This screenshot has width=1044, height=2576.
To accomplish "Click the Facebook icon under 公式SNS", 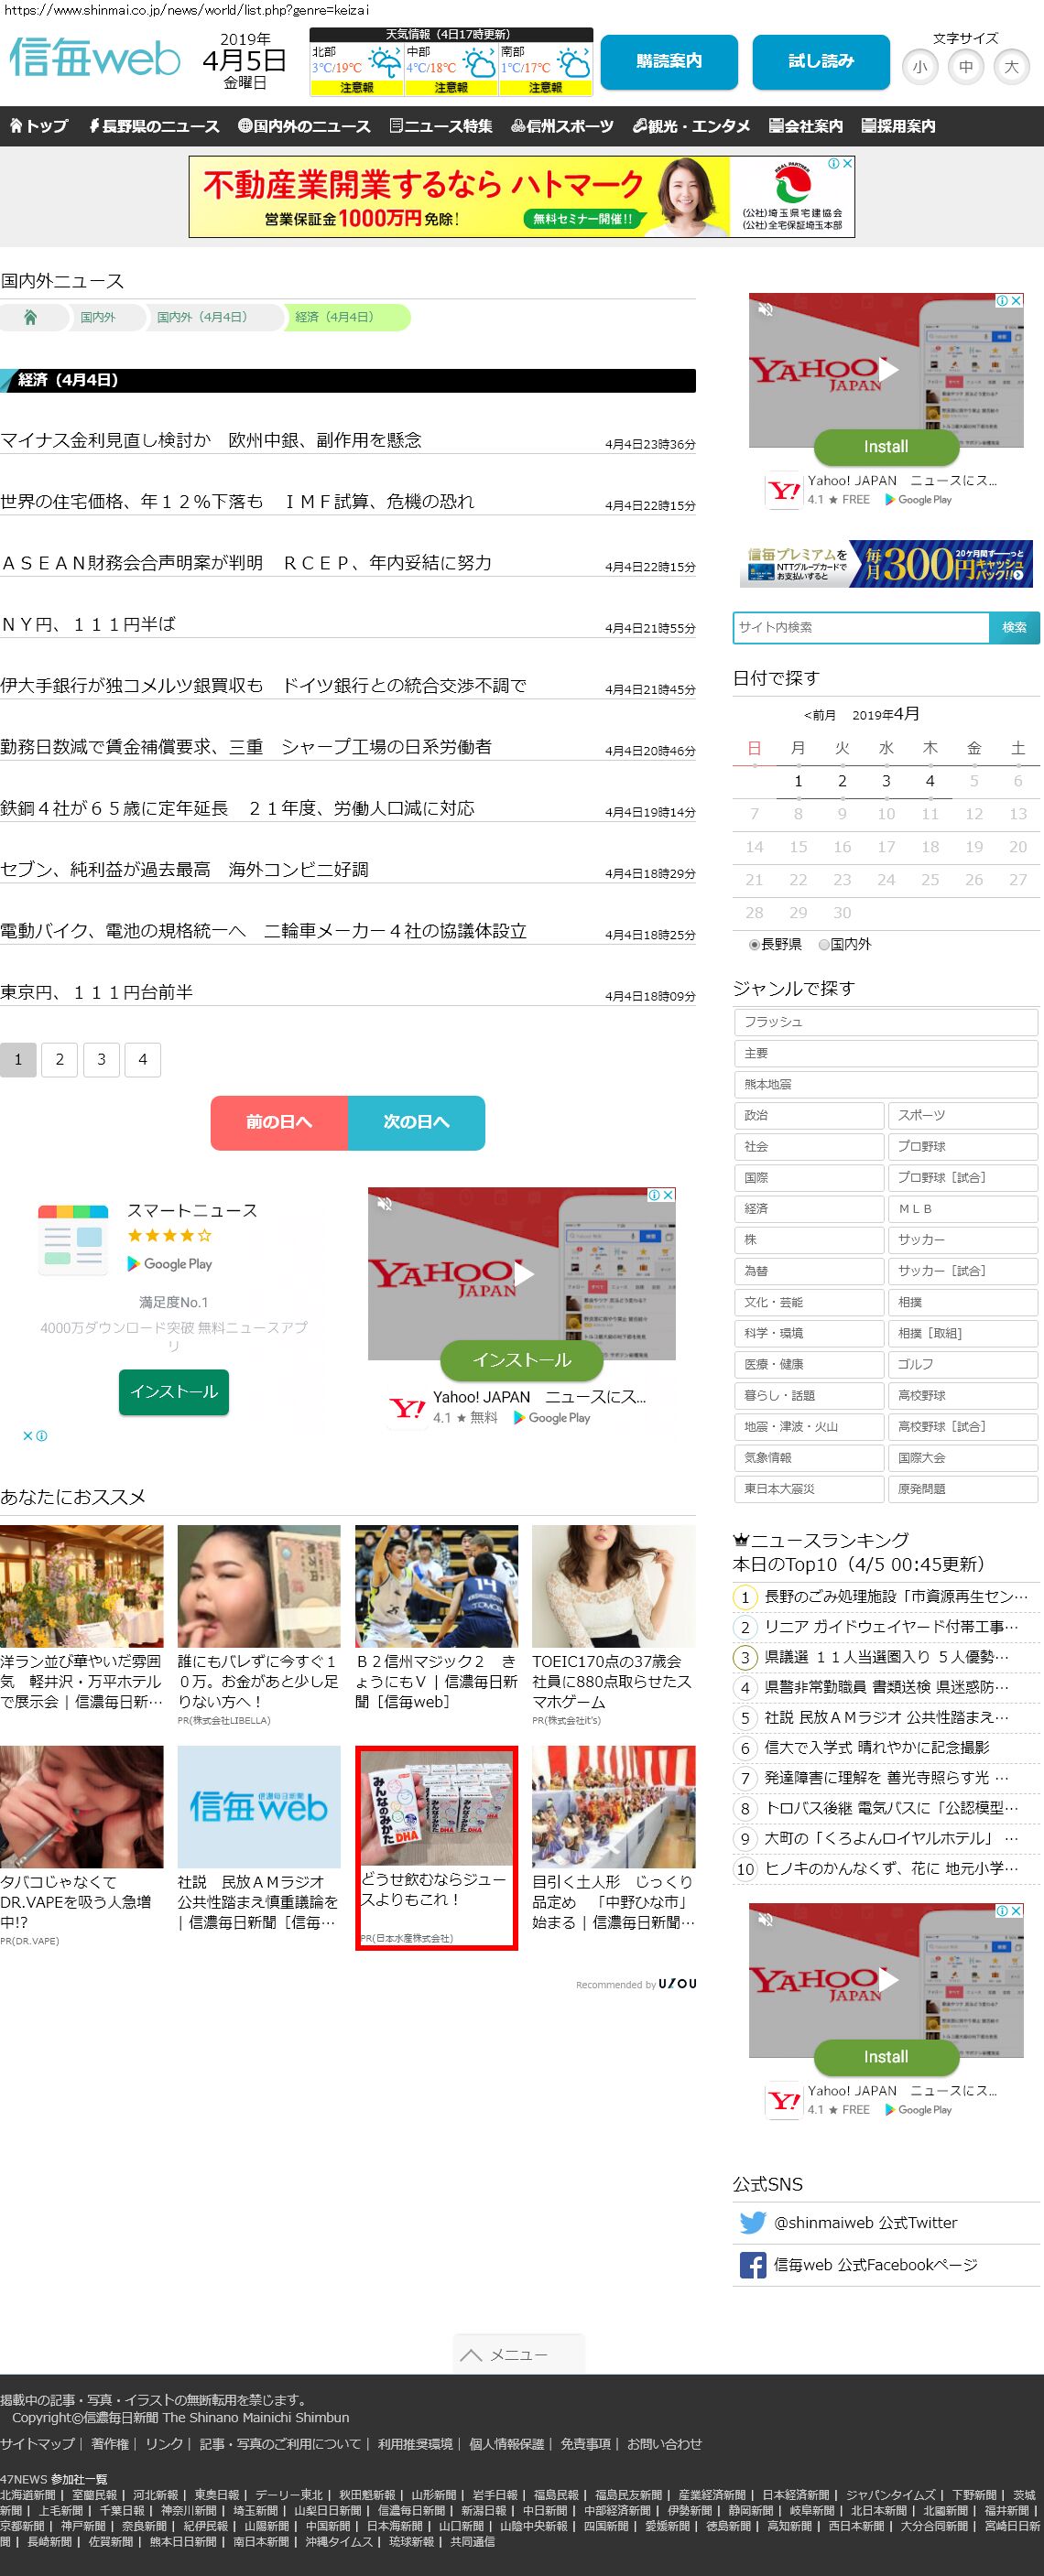I will (752, 2265).
